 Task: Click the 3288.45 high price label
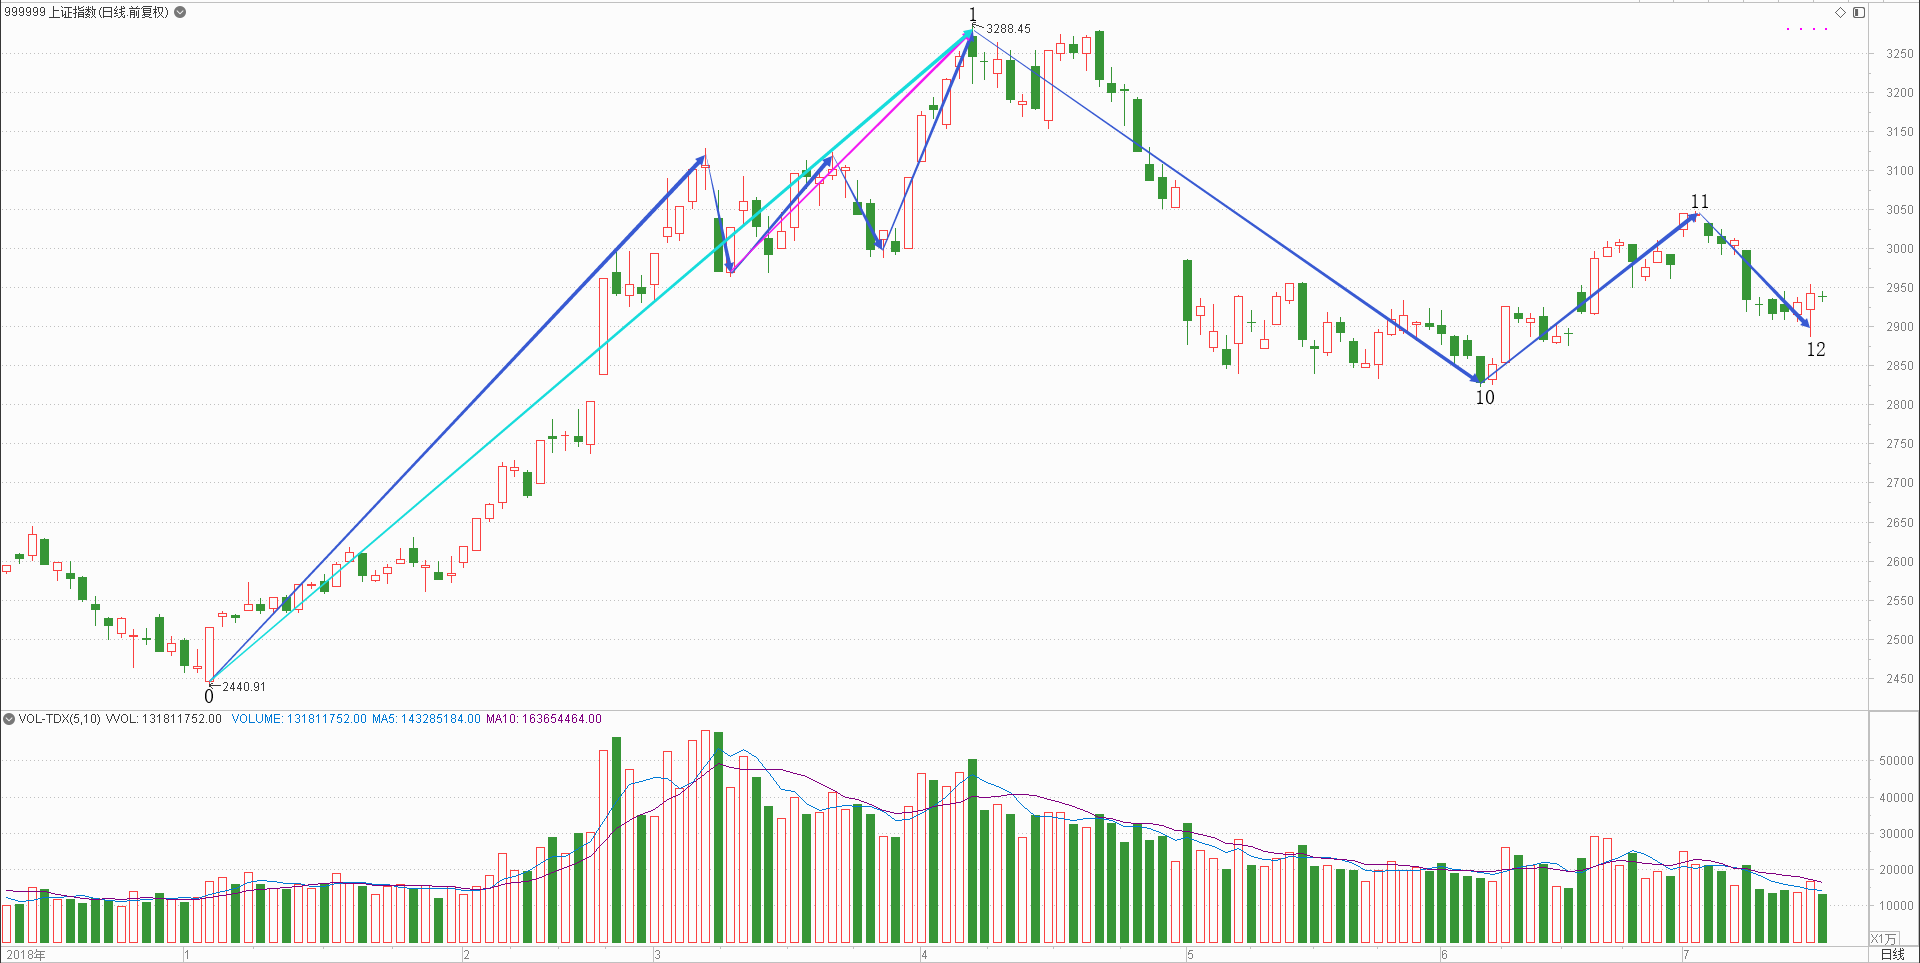1008,28
